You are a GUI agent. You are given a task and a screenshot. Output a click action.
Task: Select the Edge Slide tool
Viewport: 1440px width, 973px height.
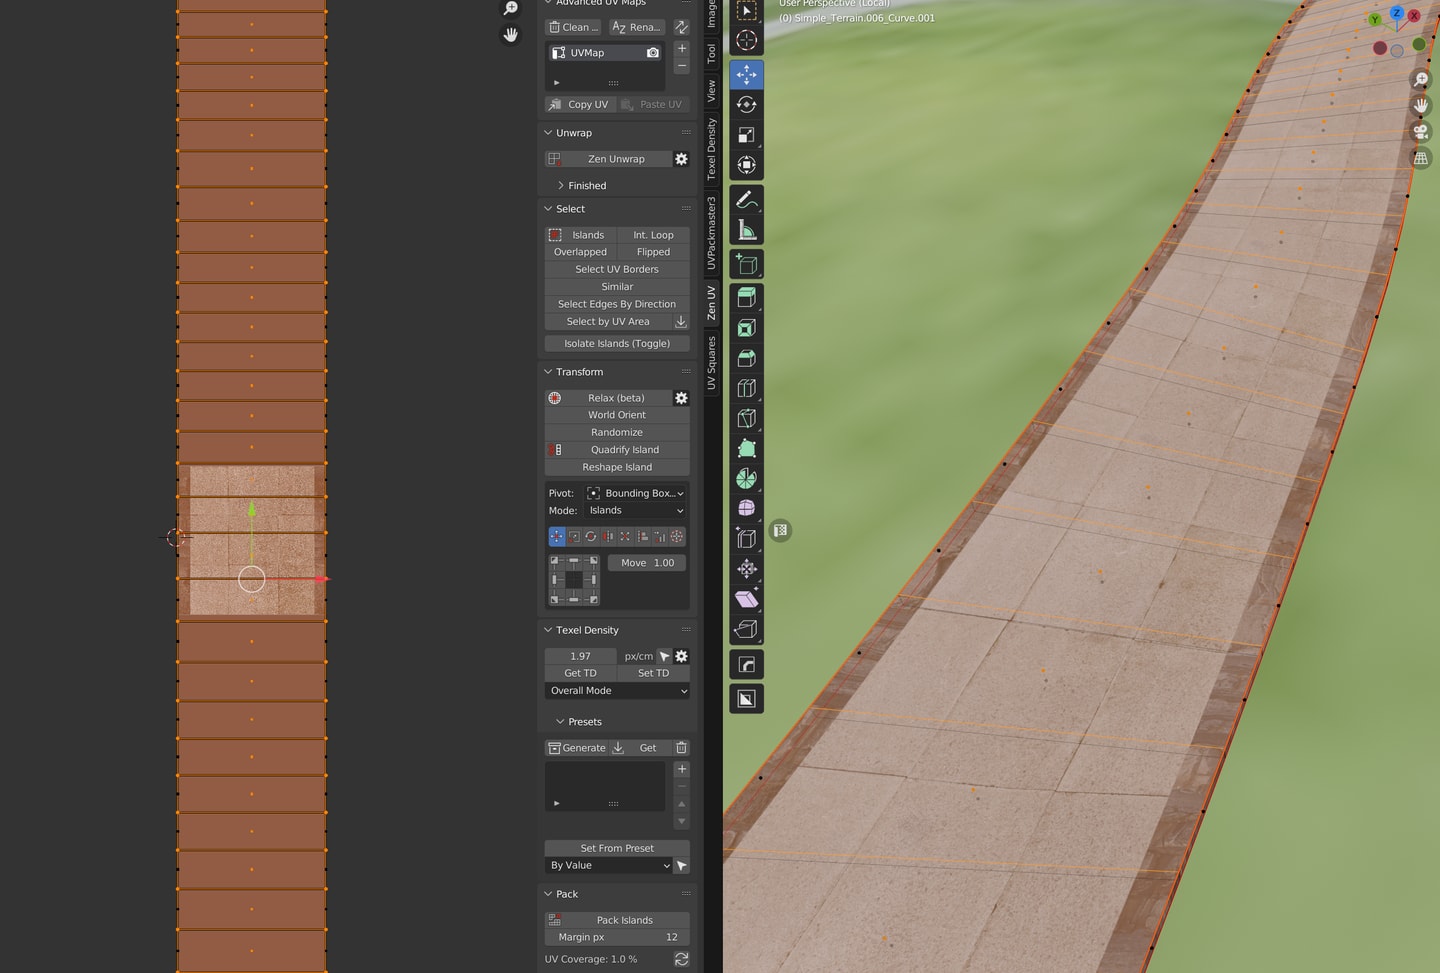(x=746, y=538)
